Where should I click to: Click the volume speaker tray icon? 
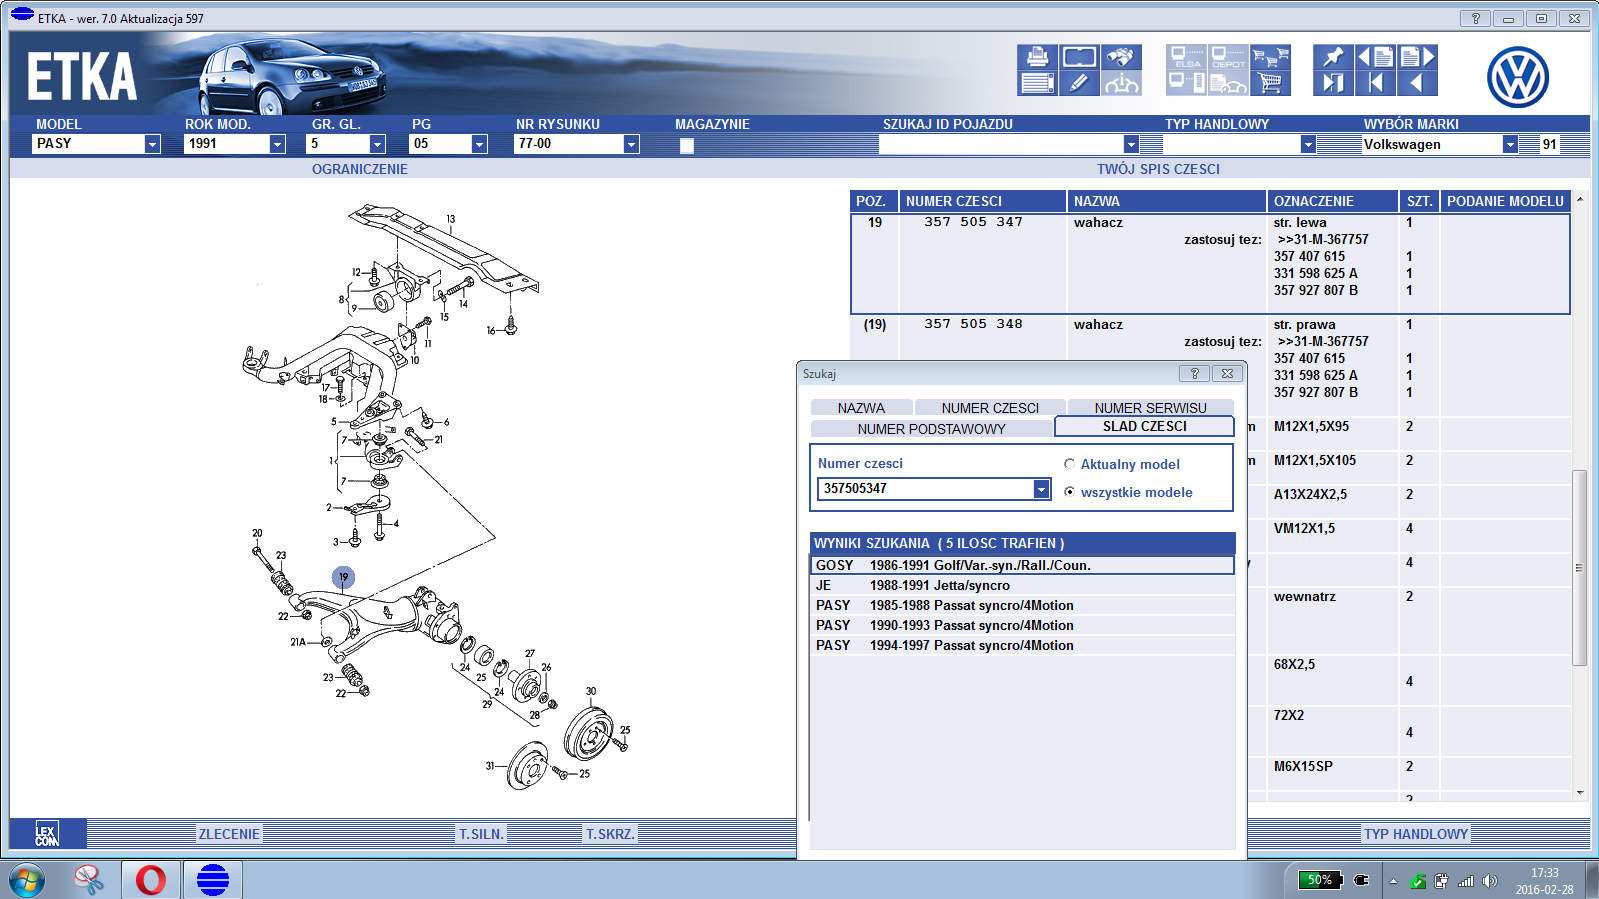1490,881
